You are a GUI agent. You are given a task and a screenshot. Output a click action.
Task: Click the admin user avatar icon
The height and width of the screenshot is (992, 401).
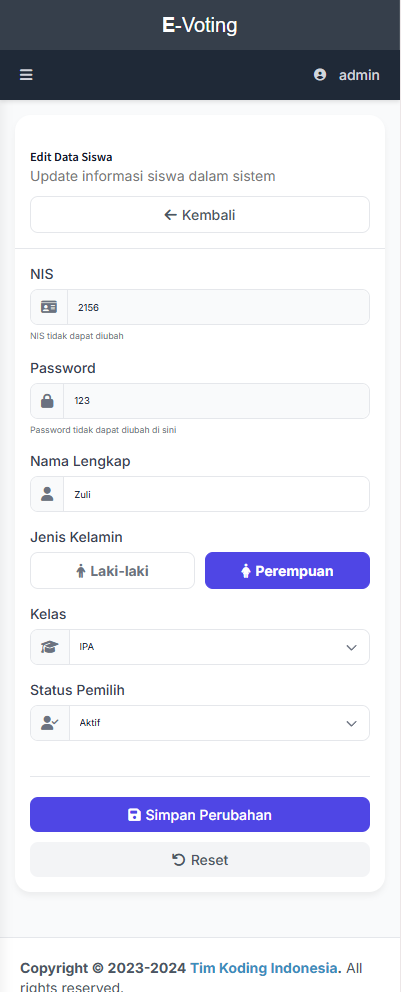pos(320,75)
